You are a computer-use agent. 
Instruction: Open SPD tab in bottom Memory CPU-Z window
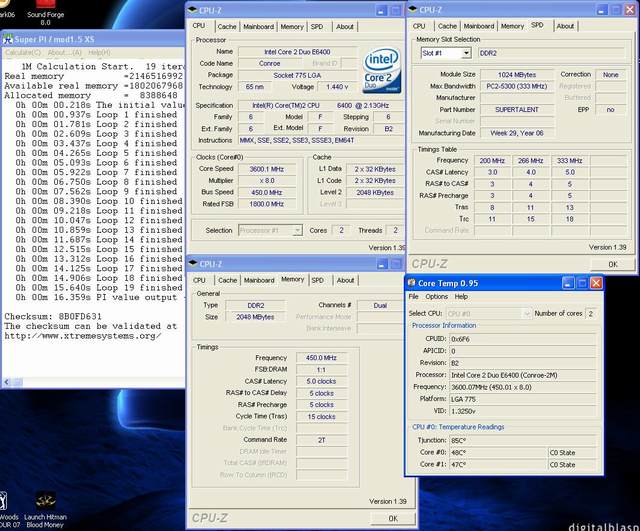tap(318, 280)
